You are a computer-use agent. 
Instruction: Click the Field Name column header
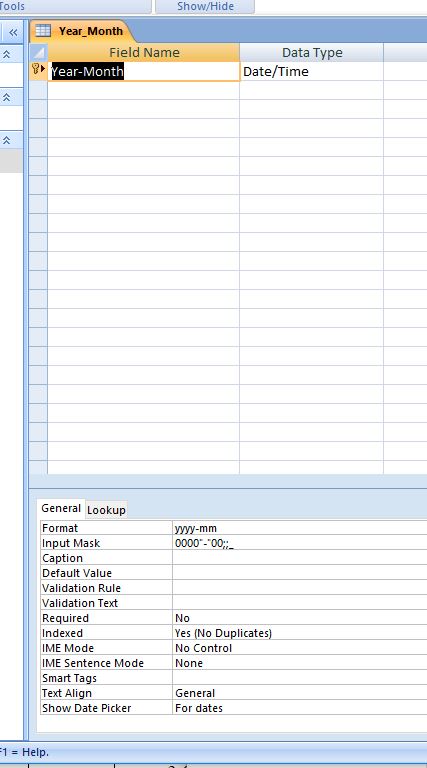click(x=144, y=52)
